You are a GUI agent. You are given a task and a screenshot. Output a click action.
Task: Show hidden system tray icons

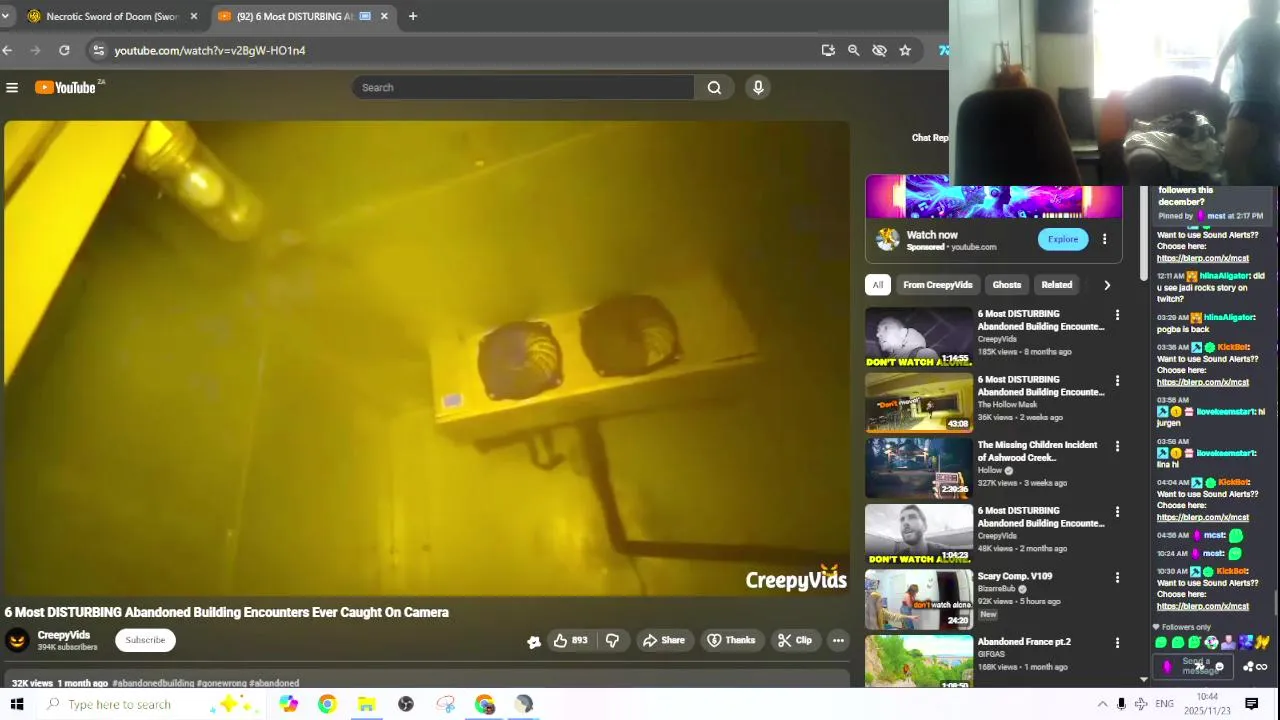[1102, 704]
